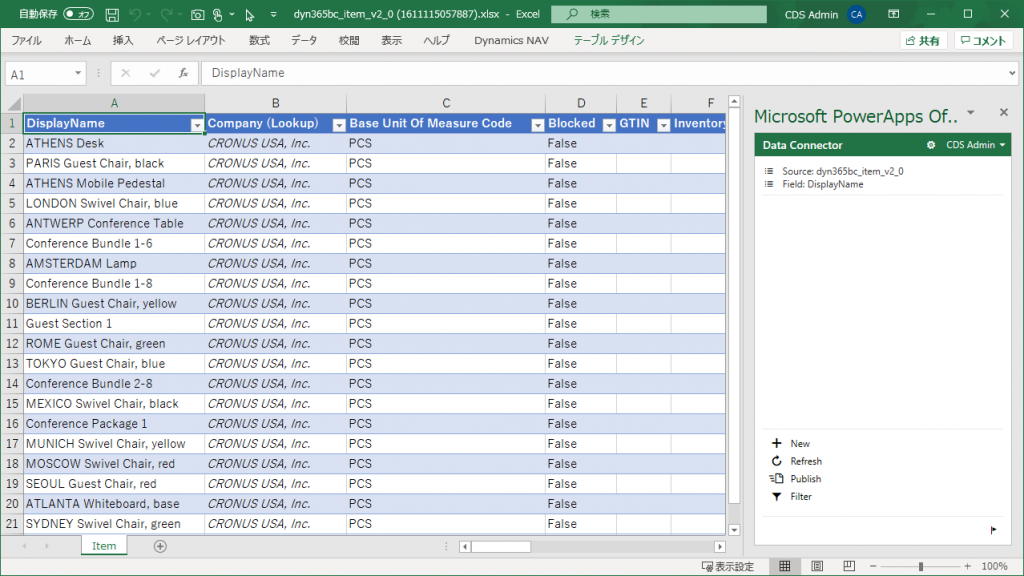
Task: Select column C header
Action: [x=446, y=103]
